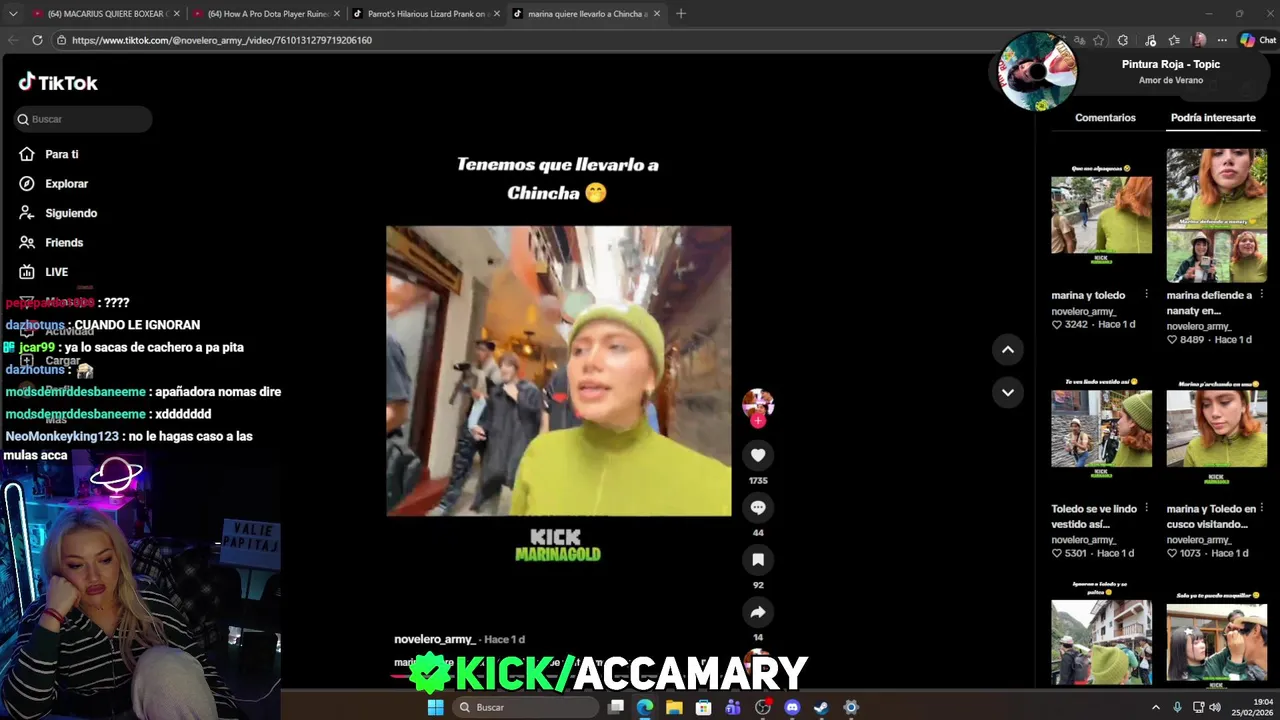Switch to 'MACARIUS QUIERE BOXEAR' browser tab

pyautogui.click(x=105, y=14)
